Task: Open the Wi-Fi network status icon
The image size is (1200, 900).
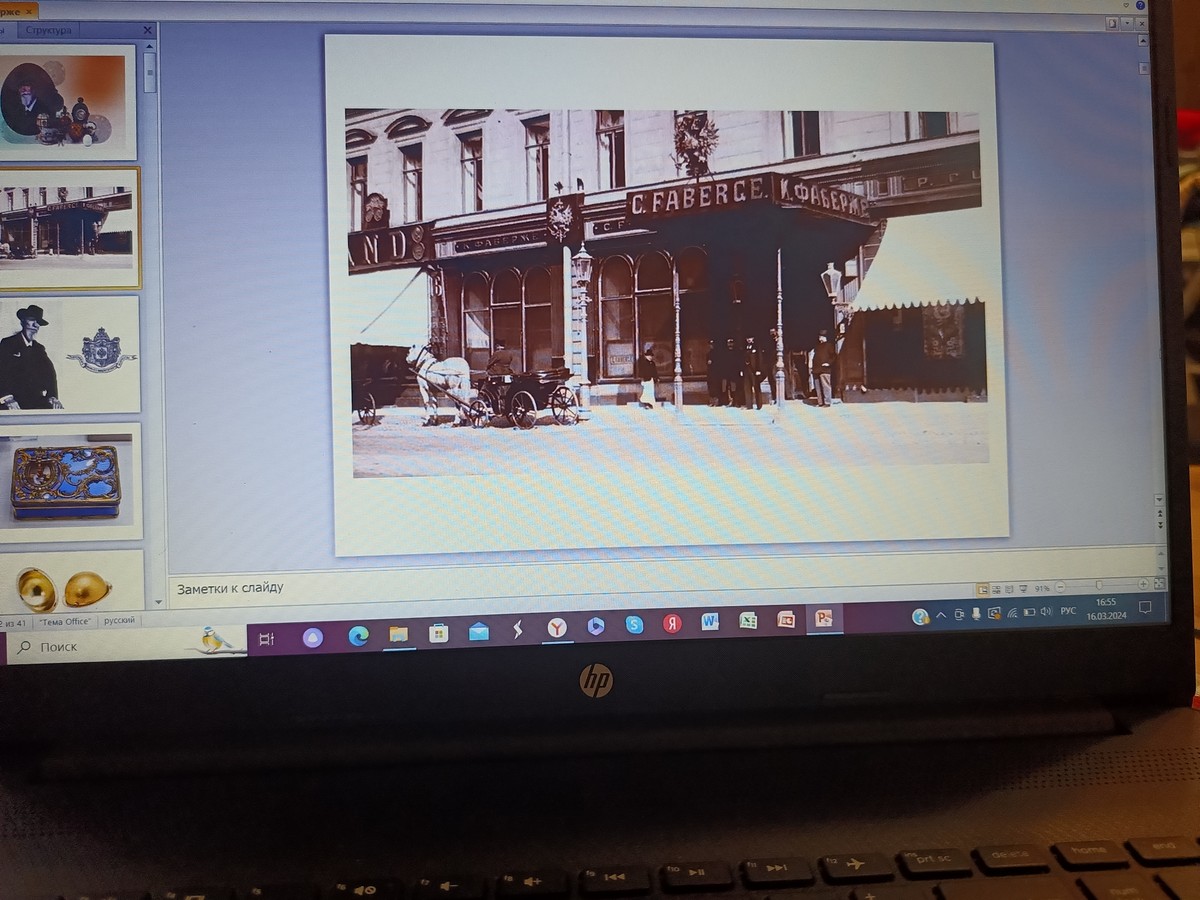Action: (x=1012, y=613)
